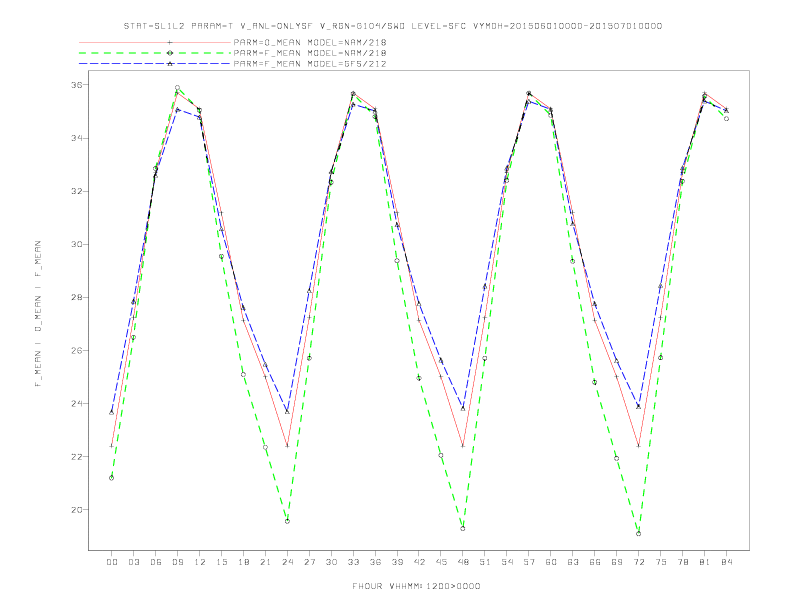The height and width of the screenshot is (612, 792).
Task: Click x-axis tick label 39
Action: [x=397, y=562]
